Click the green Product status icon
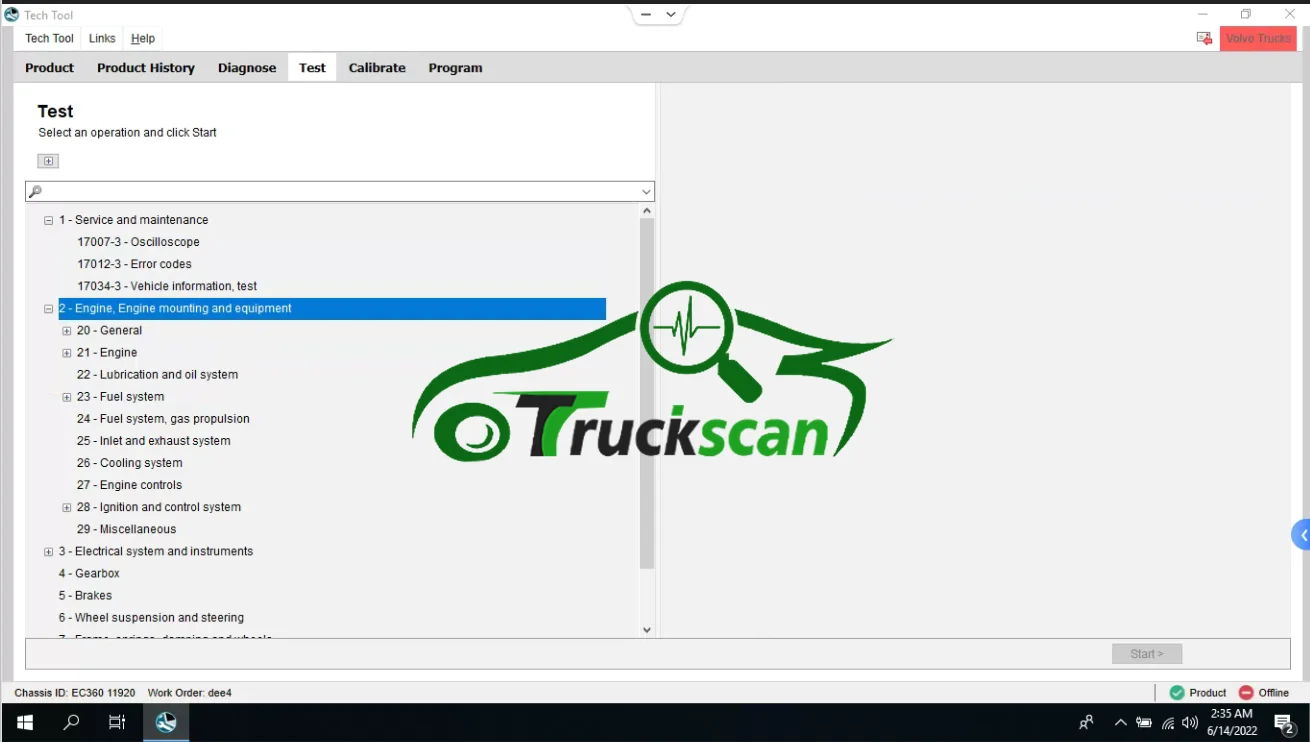 pyautogui.click(x=1177, y=693)
